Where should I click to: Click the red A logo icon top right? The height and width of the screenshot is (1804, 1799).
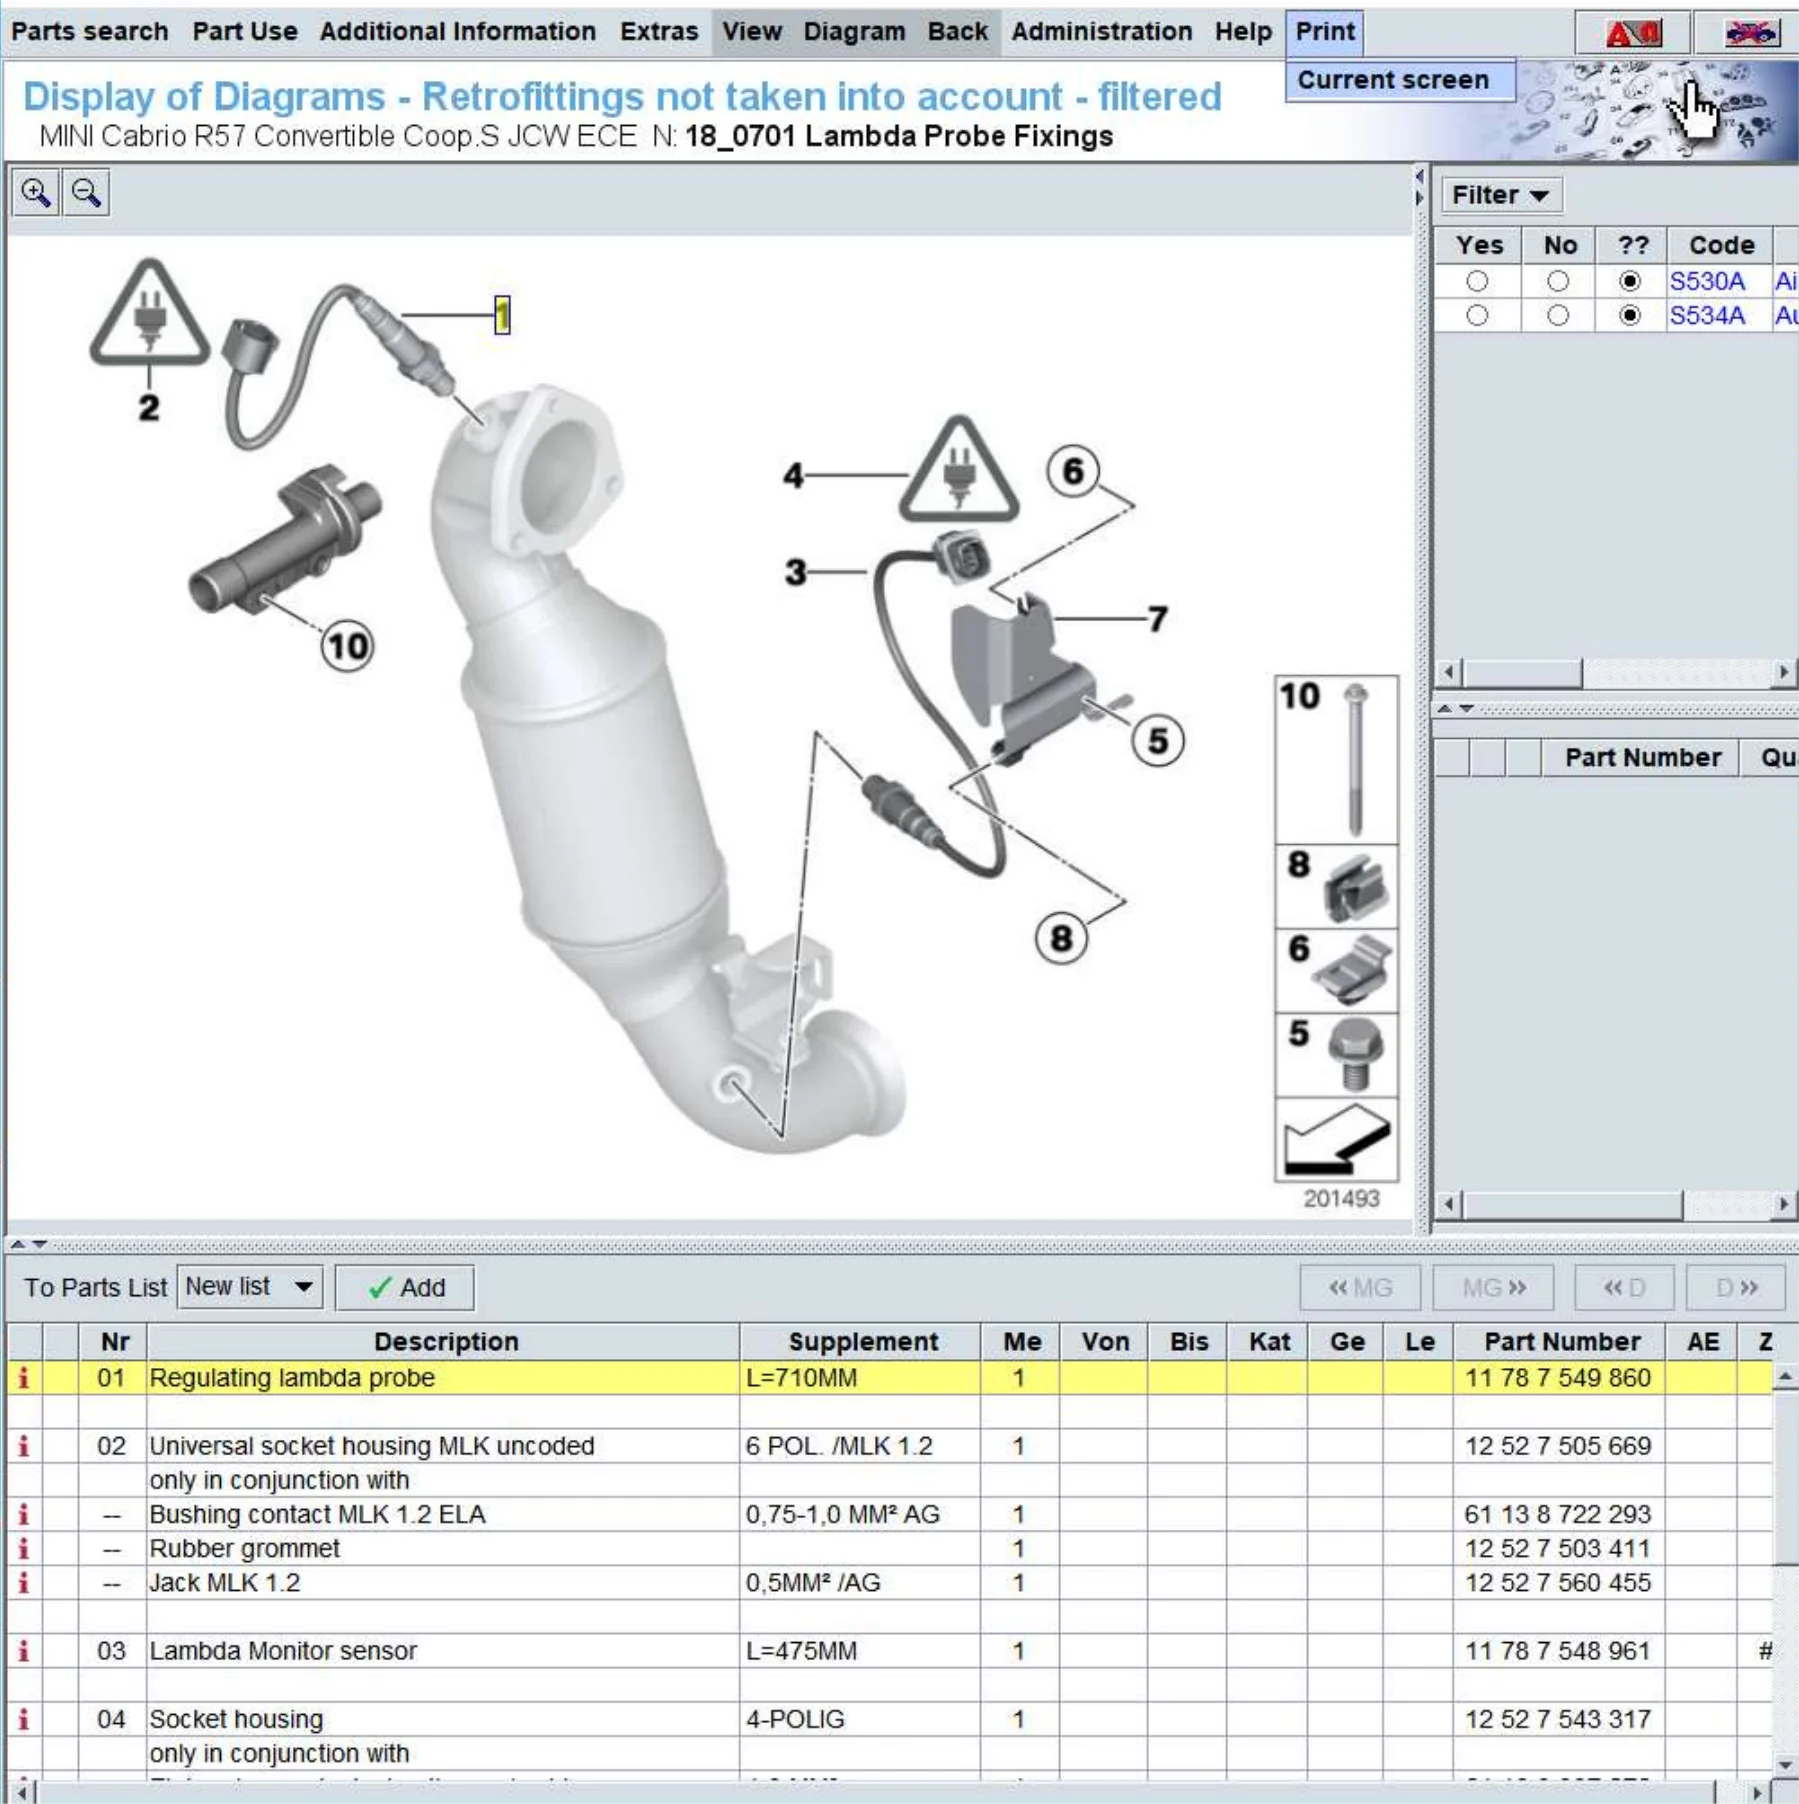pyautogui.click(x=1633, y=33)
